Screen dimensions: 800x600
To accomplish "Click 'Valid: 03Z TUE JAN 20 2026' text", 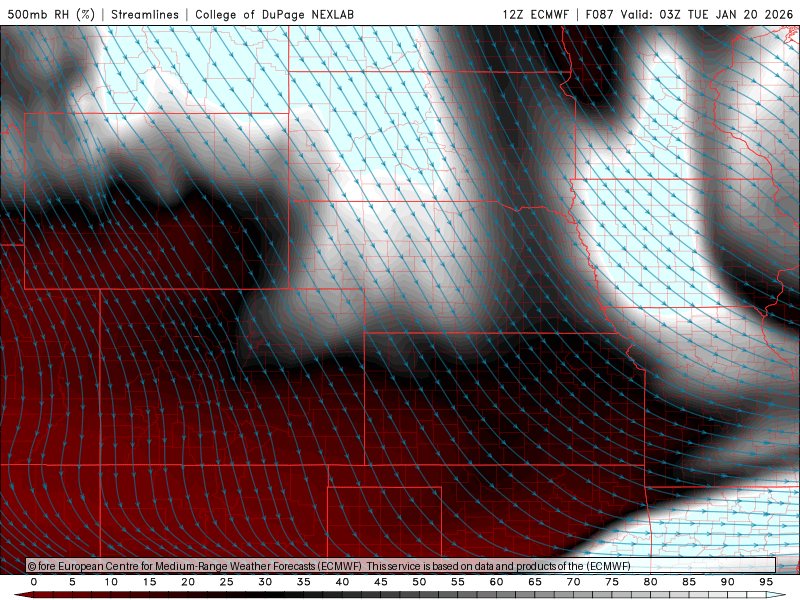I will [x=707, y=14].
